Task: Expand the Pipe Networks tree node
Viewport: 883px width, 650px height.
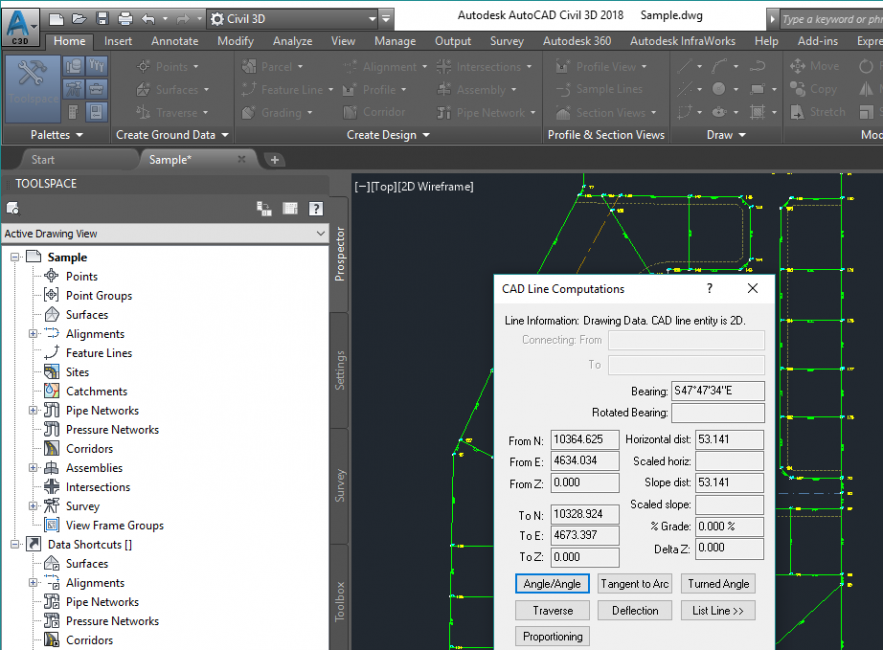Action: [x=33, y=410]
